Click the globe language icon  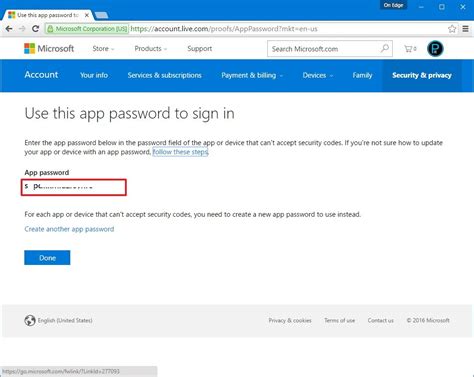coord(30,320)
